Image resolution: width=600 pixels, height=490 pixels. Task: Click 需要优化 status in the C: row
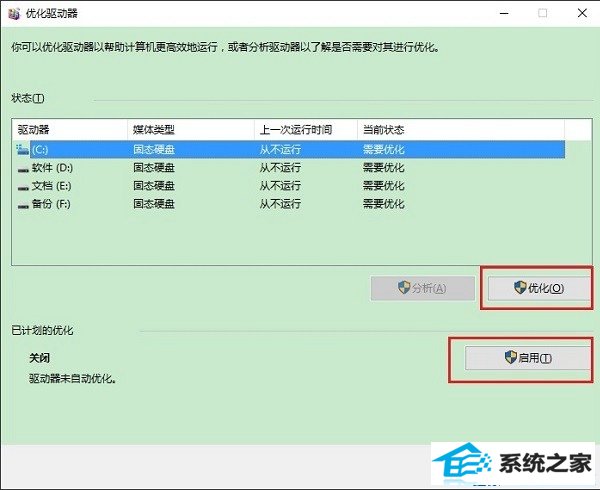click(383, 149)
